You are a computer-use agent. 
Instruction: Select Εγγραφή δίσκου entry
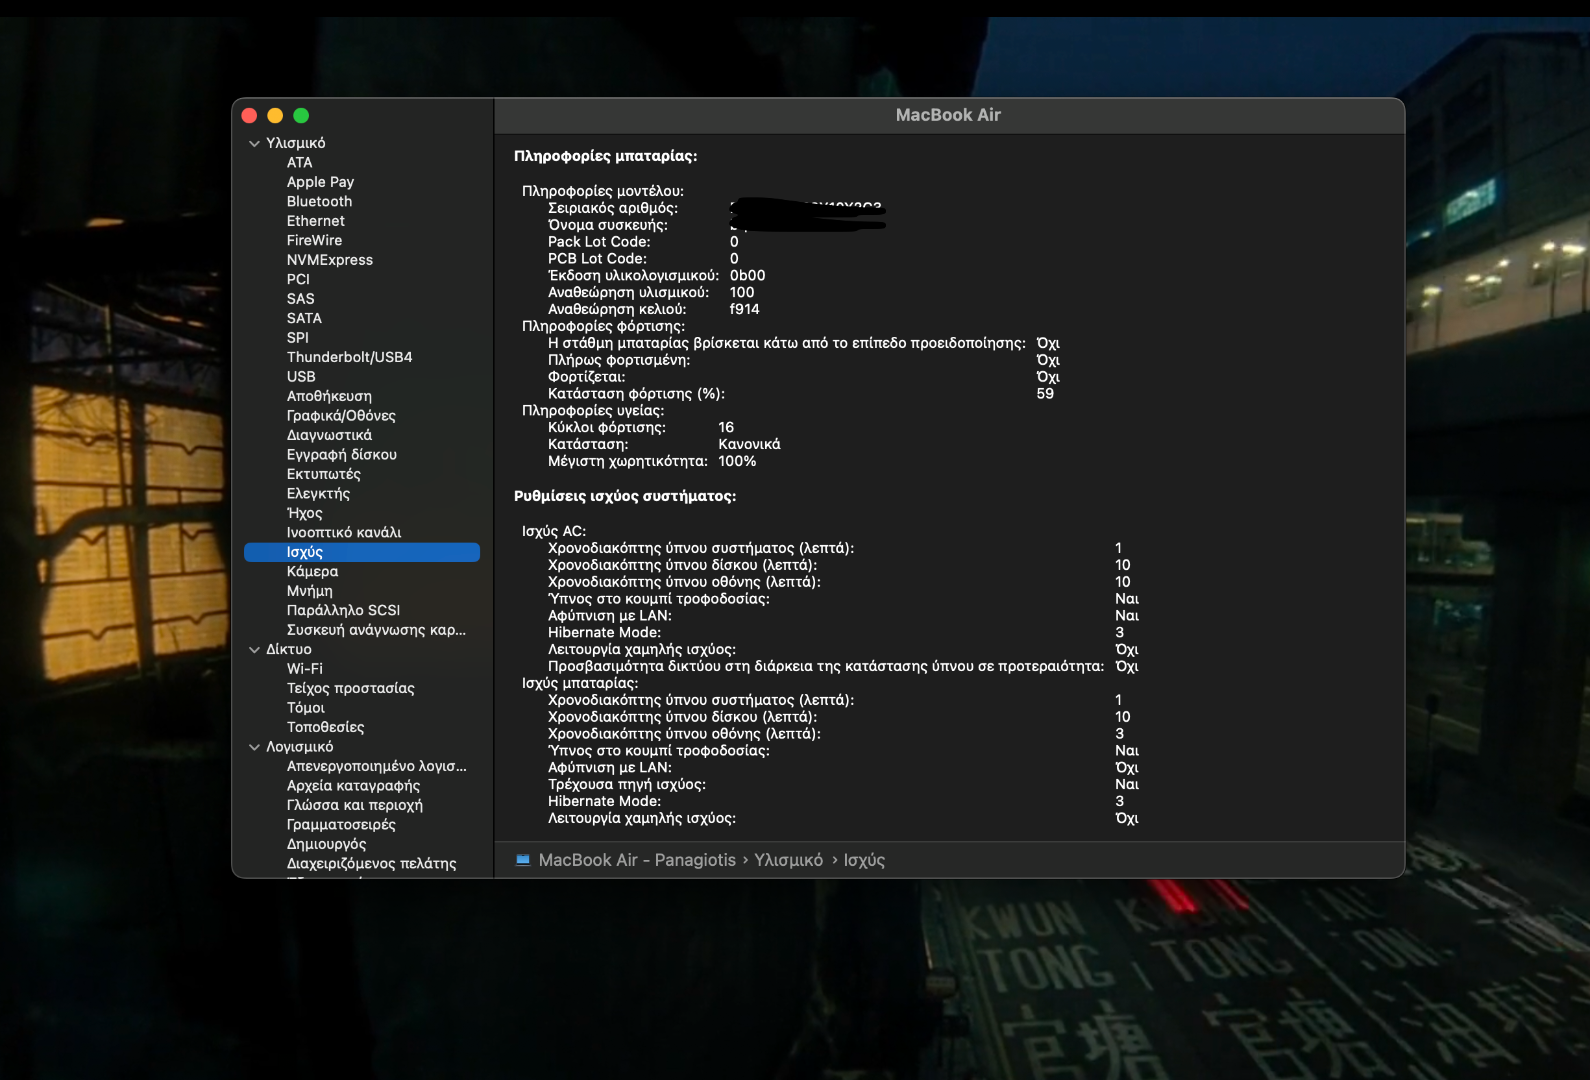tap(342, 455)
